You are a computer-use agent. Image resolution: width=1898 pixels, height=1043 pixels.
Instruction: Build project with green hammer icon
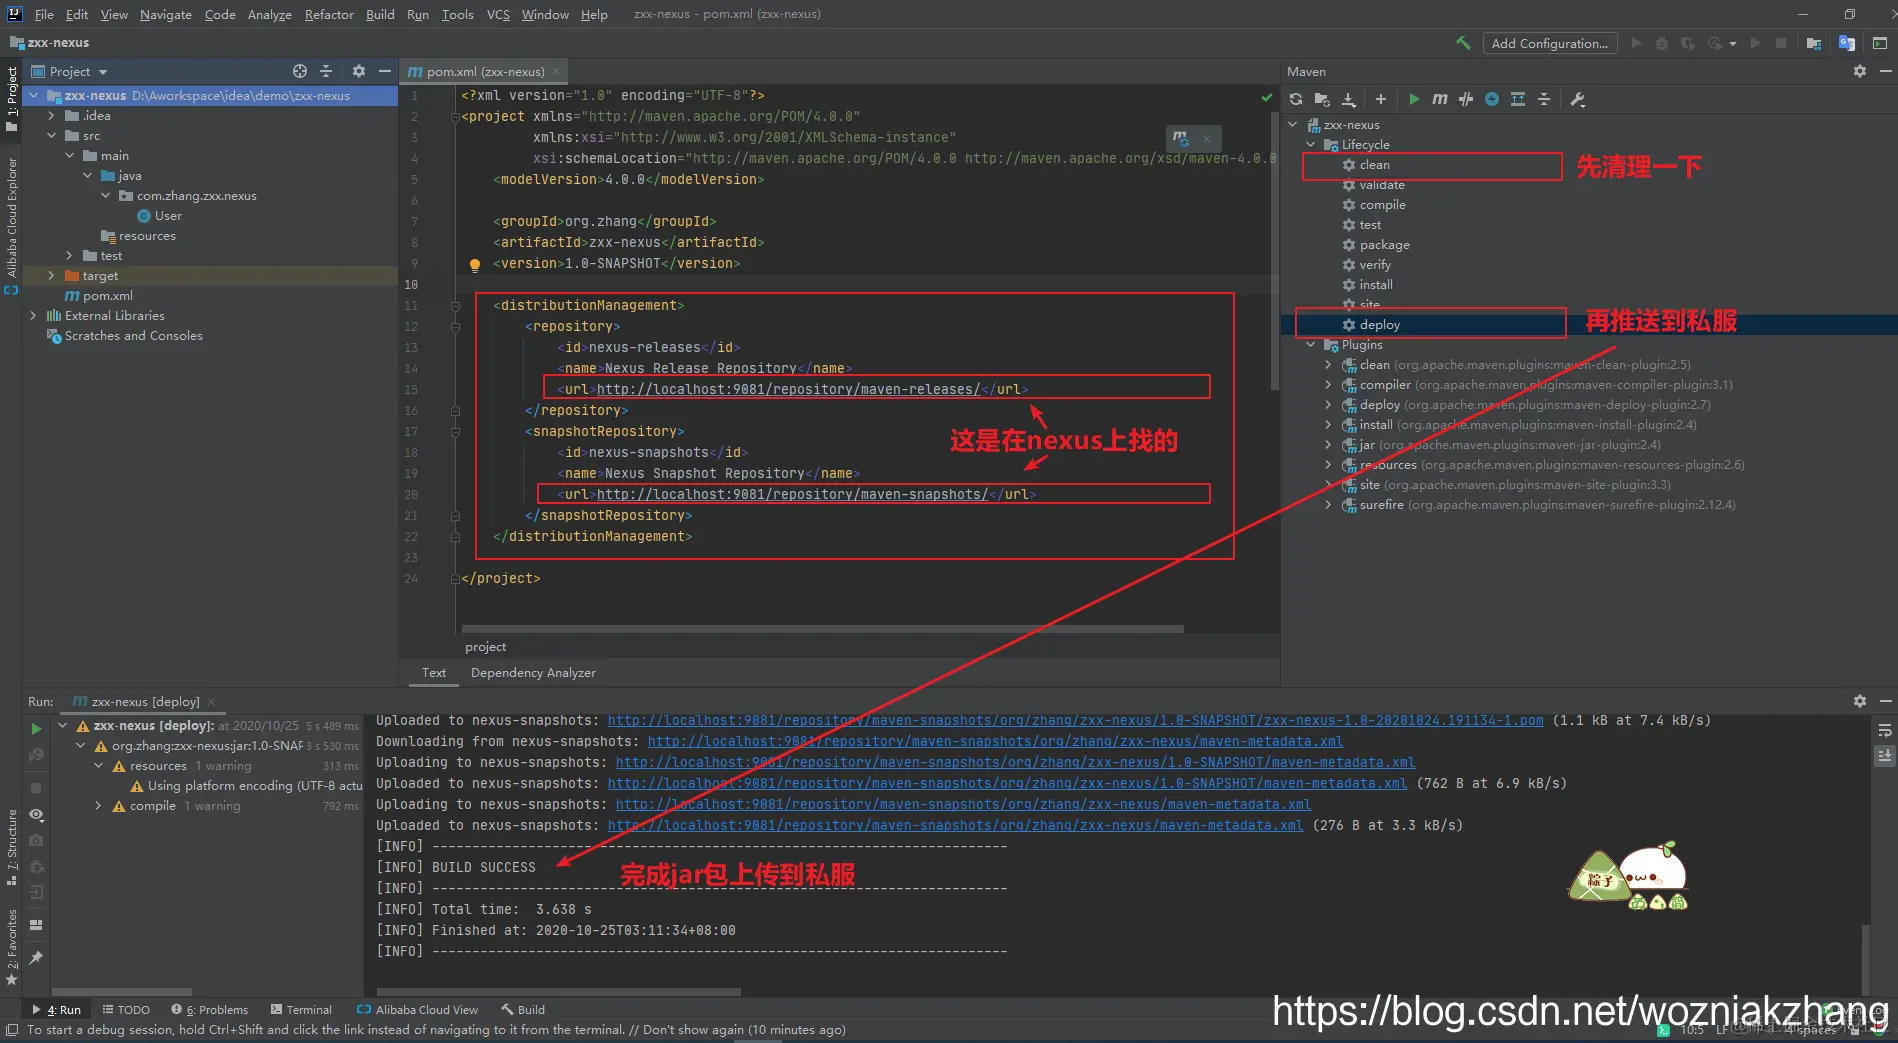(x=1463, y=43)
